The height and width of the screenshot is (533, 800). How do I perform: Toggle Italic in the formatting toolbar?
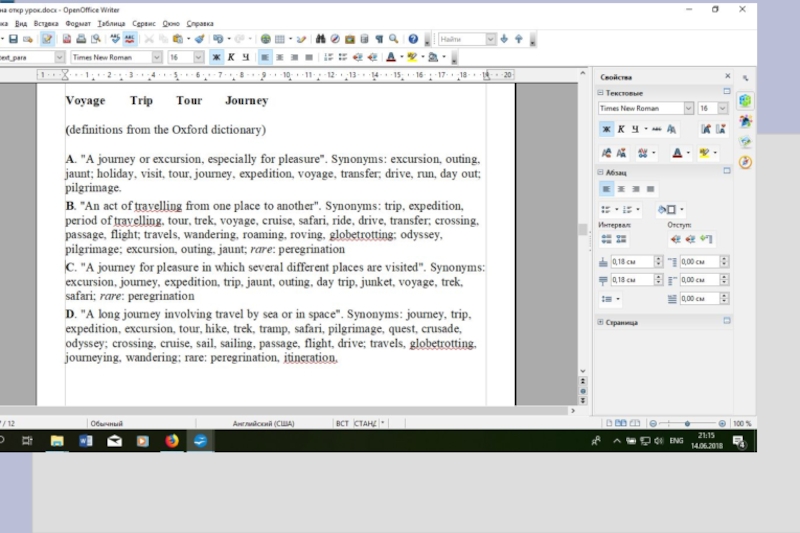[231, 57]
